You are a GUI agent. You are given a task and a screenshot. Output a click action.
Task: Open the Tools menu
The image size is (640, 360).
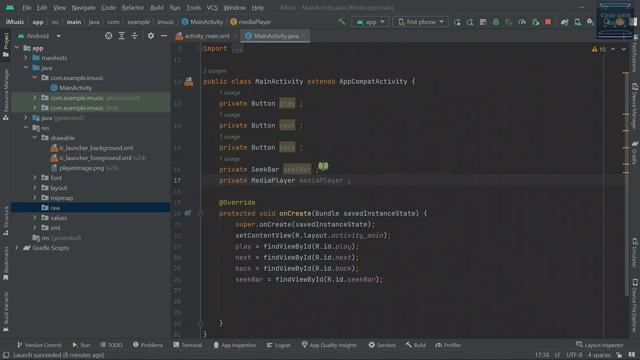click(193, 8)
